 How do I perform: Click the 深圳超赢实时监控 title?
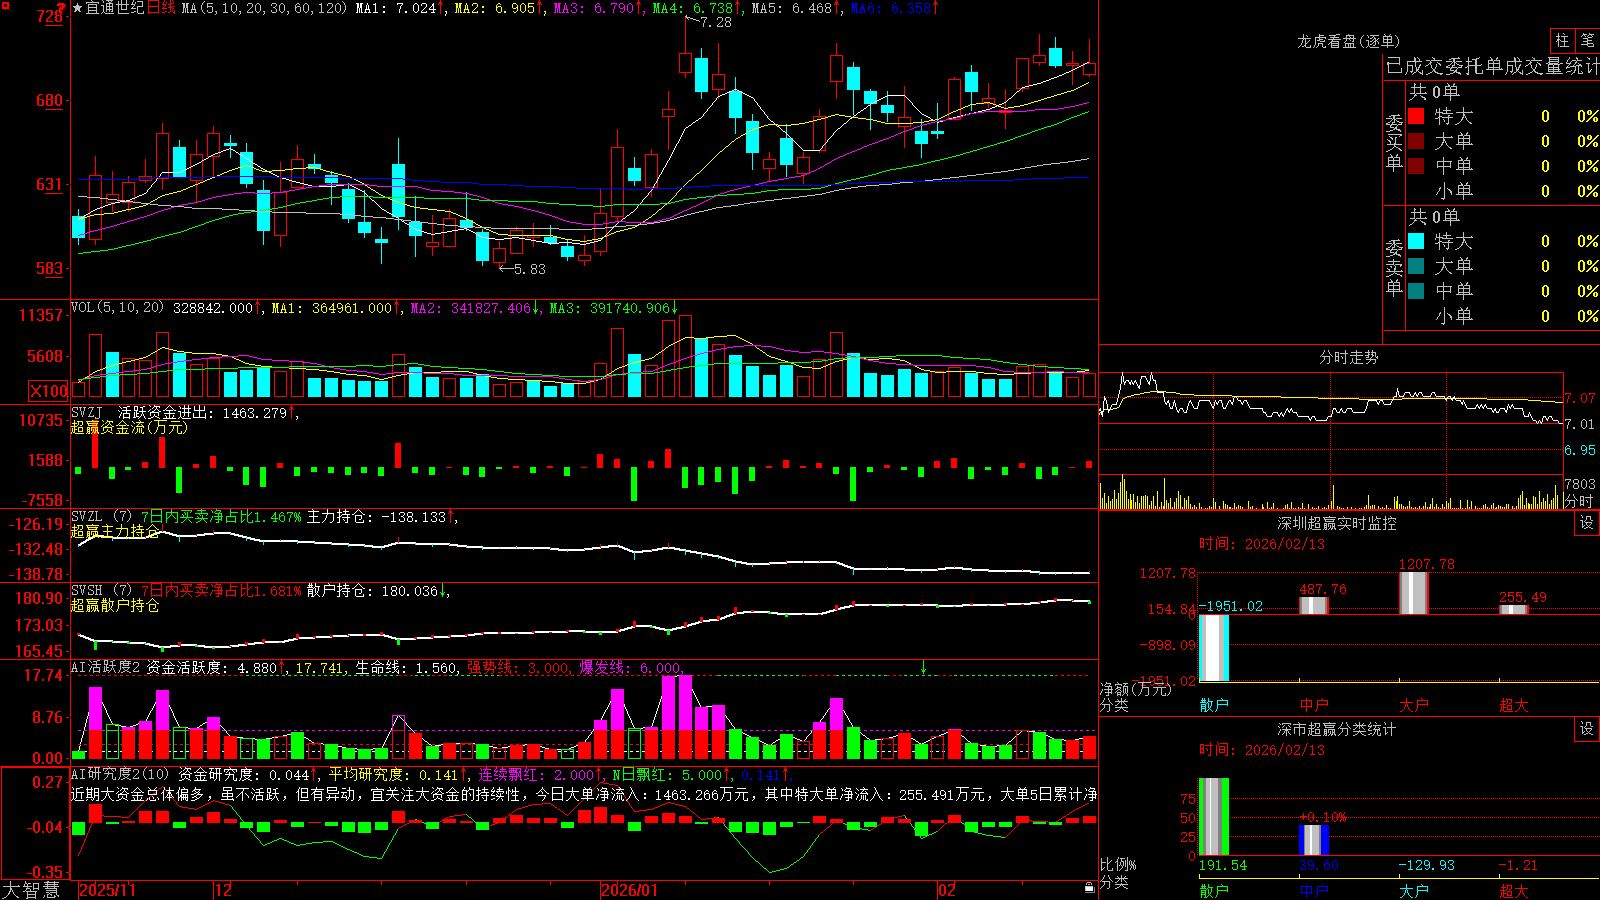point(1337,523)
